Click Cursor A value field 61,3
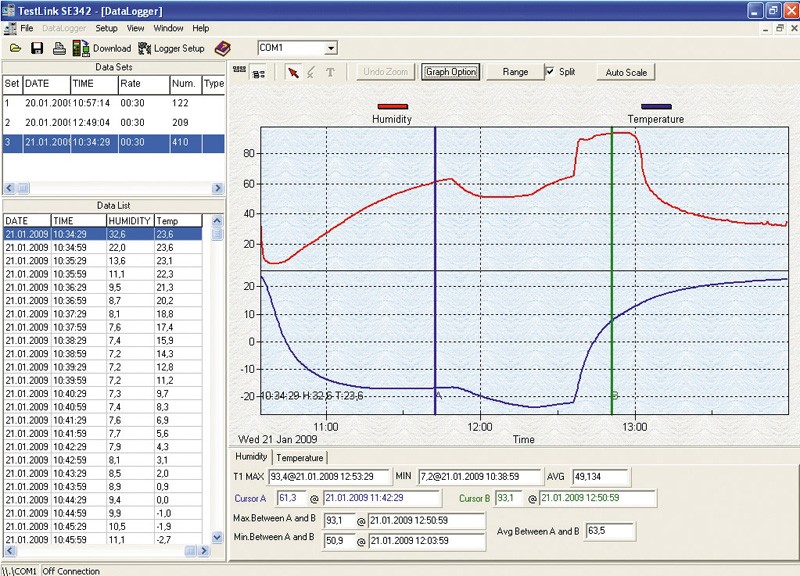Viewport: 800px width, 576px height. coord(291,498)
